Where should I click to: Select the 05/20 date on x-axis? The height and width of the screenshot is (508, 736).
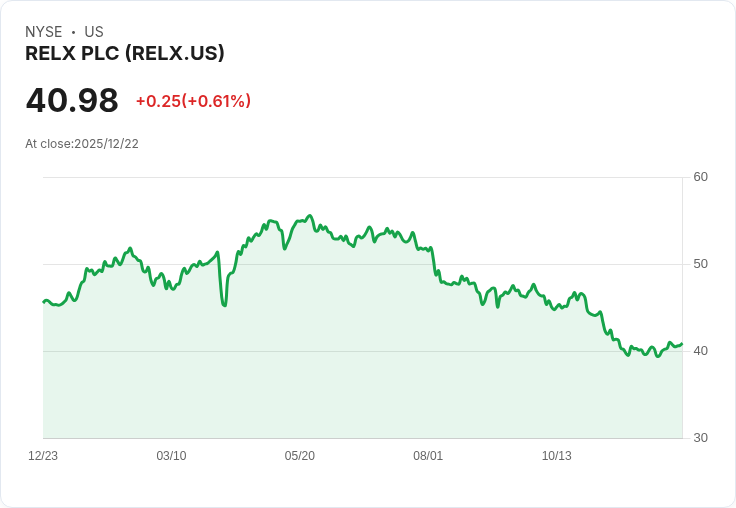pos(300,456)
